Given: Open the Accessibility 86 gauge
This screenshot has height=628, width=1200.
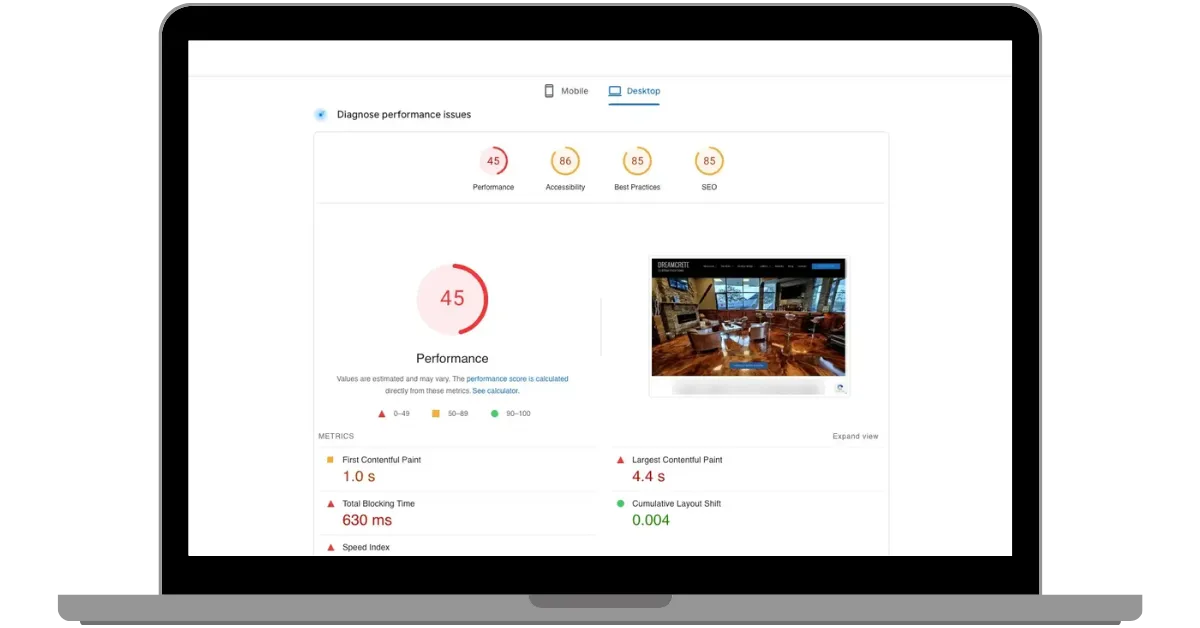Looking at the screenshot, I should (565, 161).
